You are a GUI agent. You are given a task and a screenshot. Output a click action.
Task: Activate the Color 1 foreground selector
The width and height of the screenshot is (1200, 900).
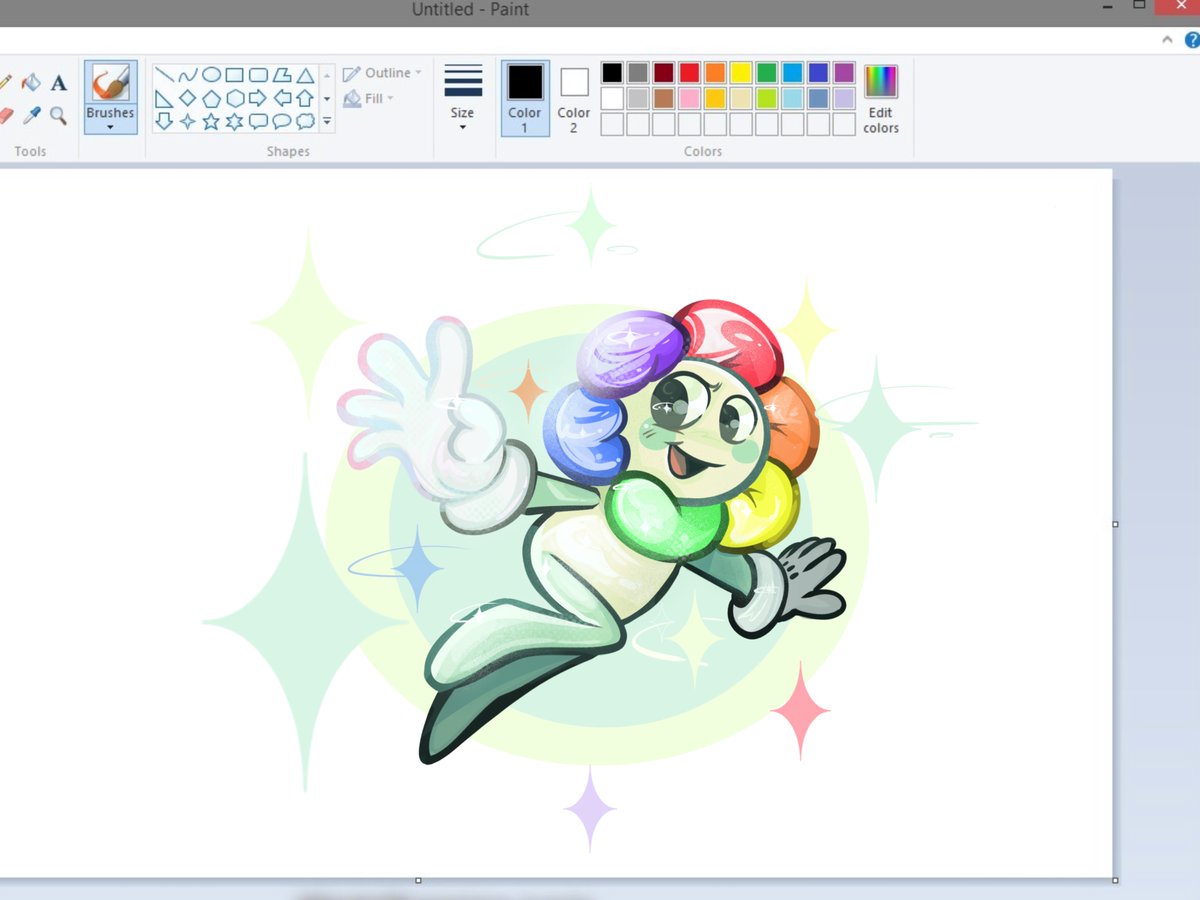pos(525,98)
